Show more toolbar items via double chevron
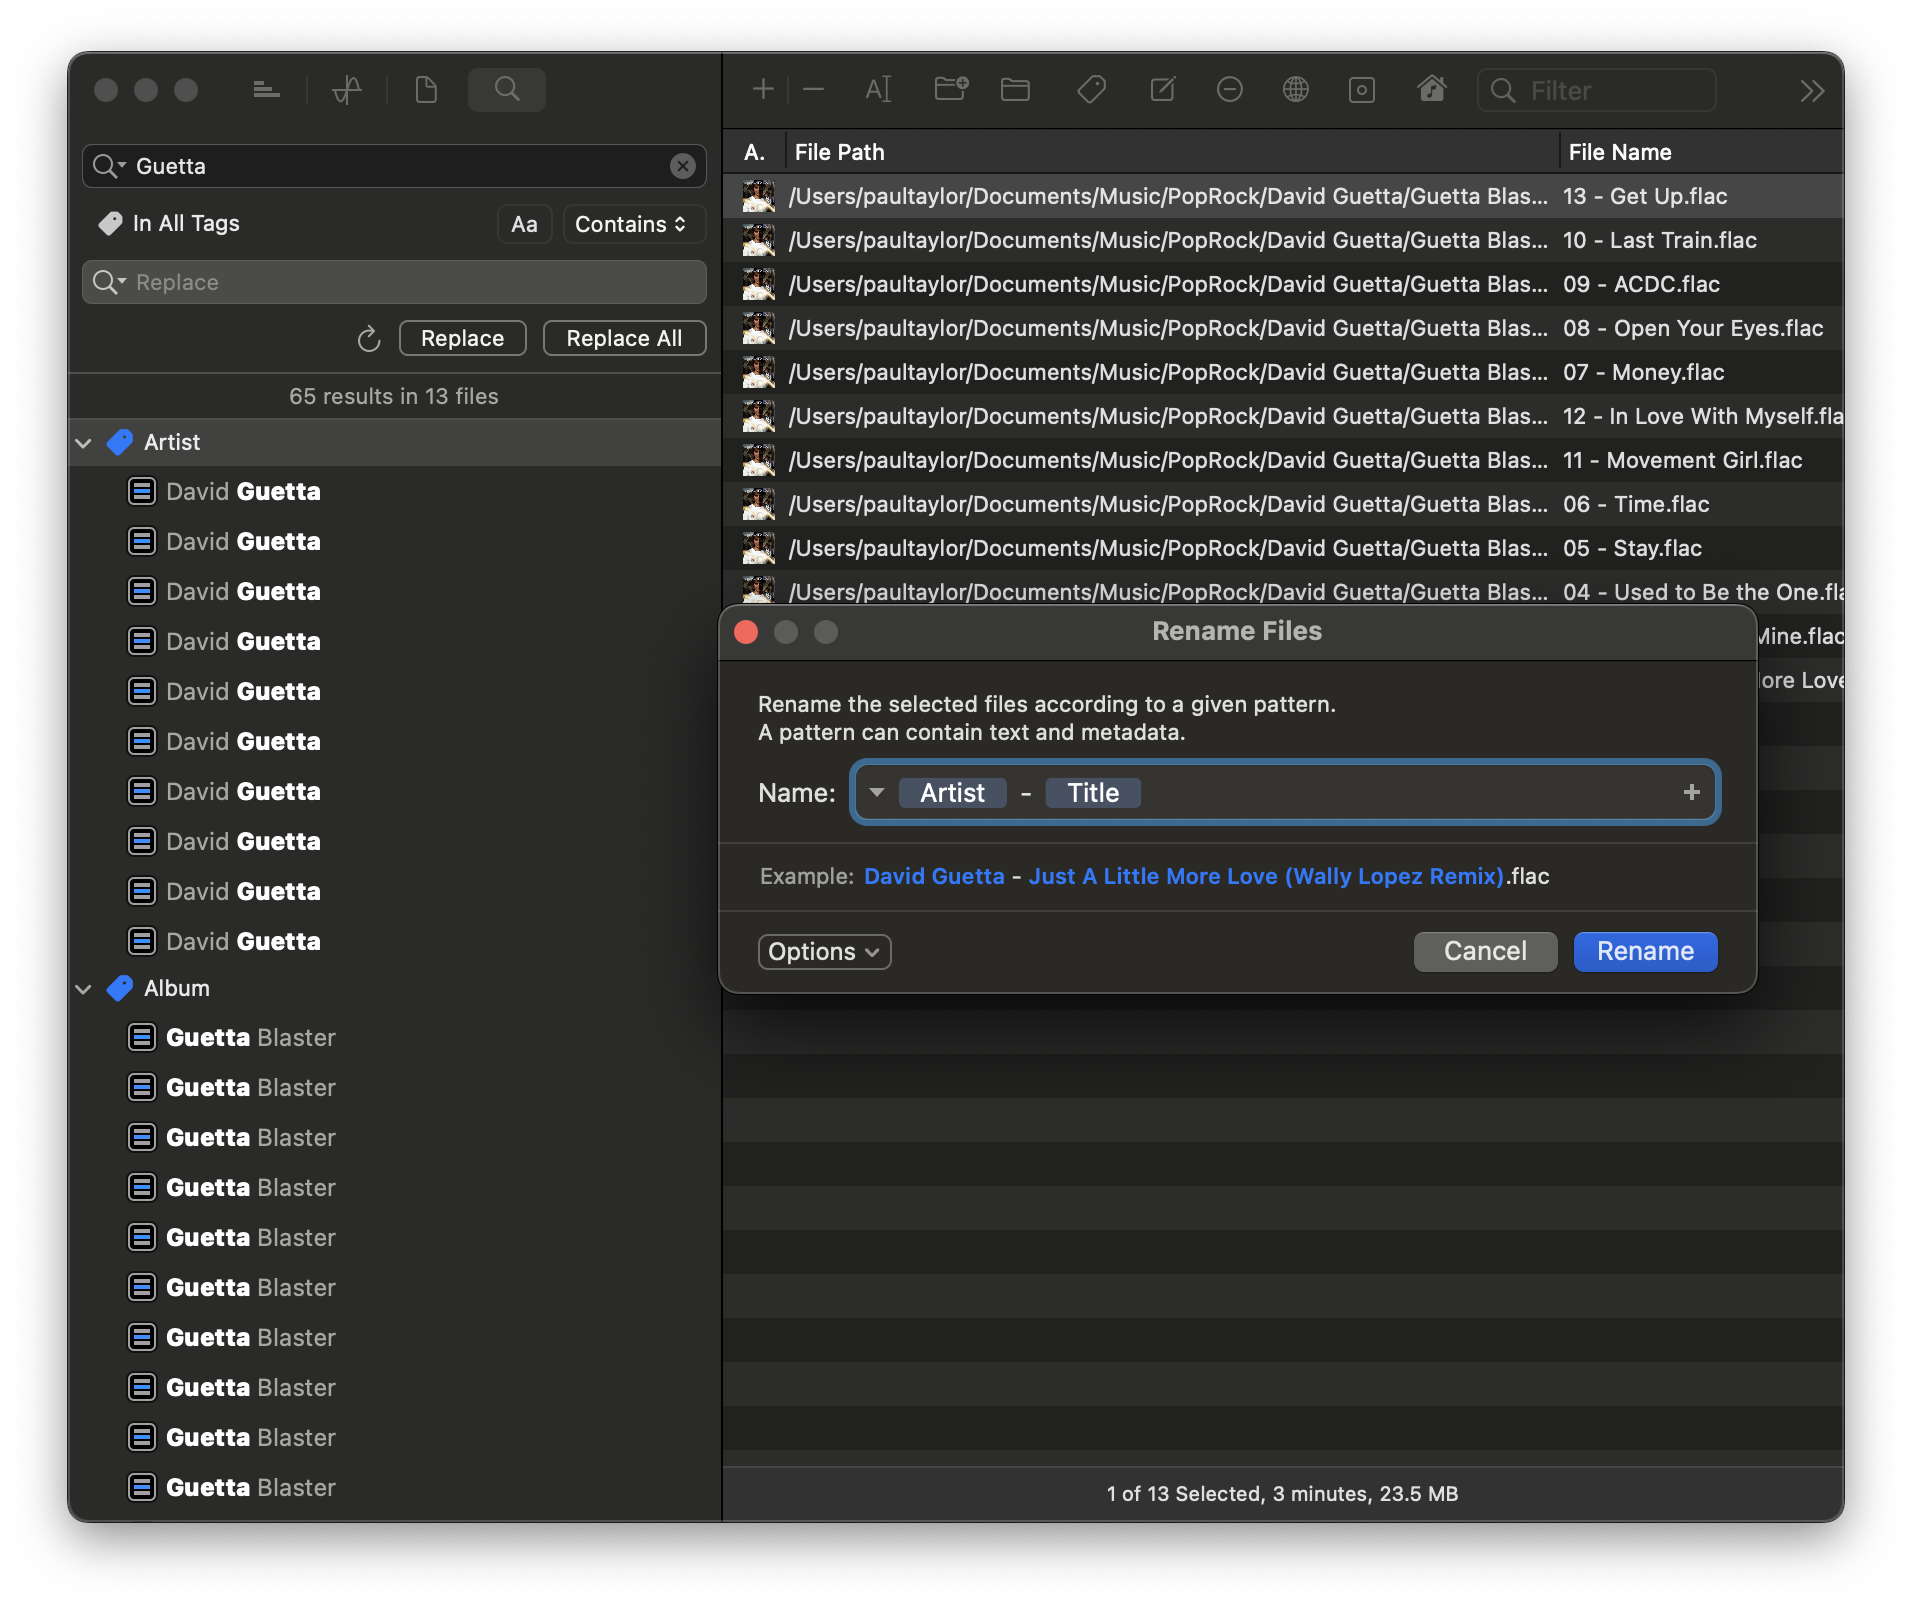Viewport: 1912px width, 1606px height. coord(1812,91)
